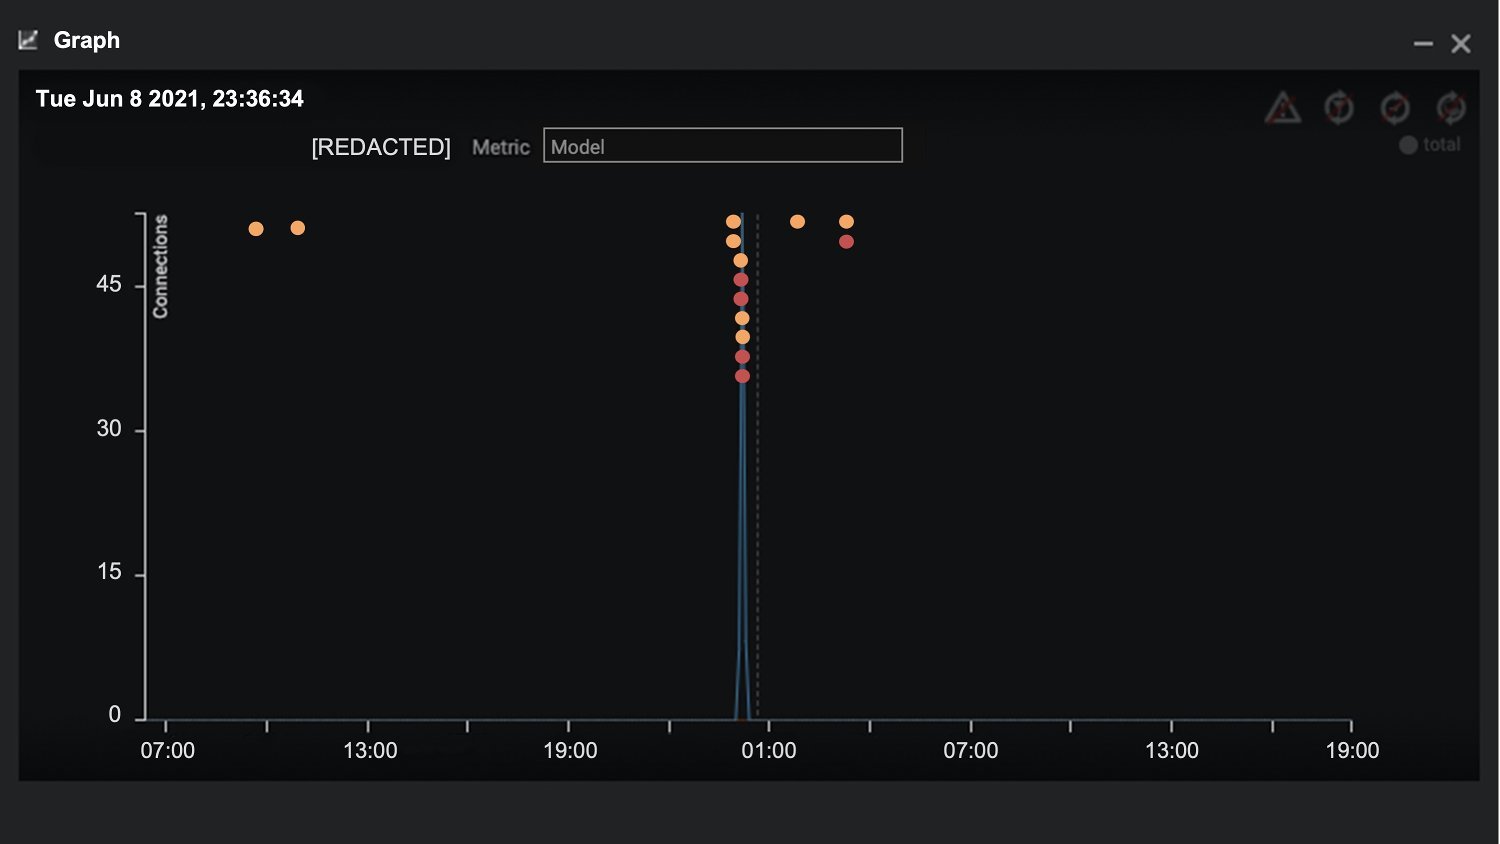Toggle the crossed-out filter refresh icon
Viewport: 1500px width, 844px height.
[x=1339, y=107]
